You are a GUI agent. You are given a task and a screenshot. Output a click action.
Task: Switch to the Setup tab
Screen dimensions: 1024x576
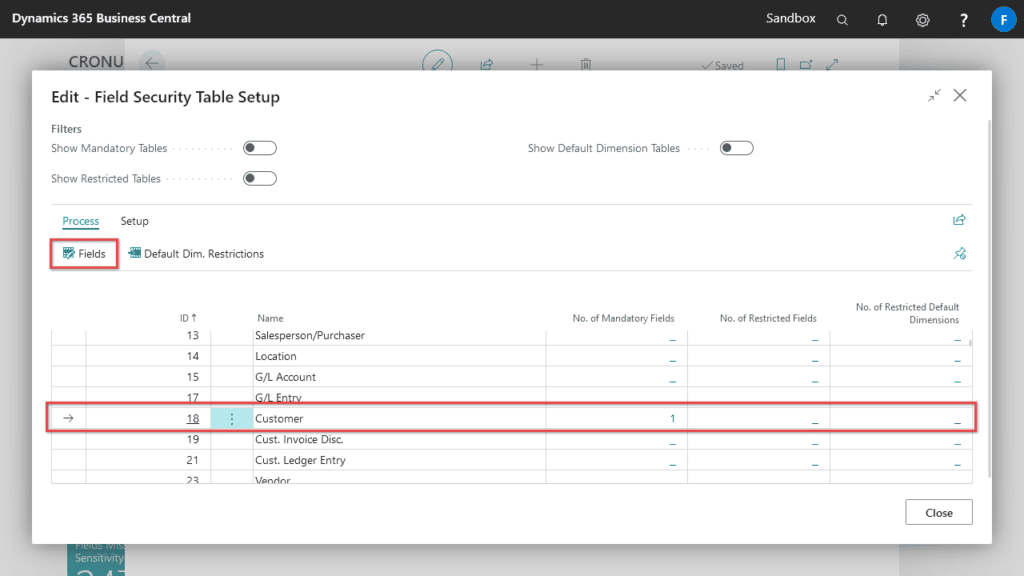point(134,221)
